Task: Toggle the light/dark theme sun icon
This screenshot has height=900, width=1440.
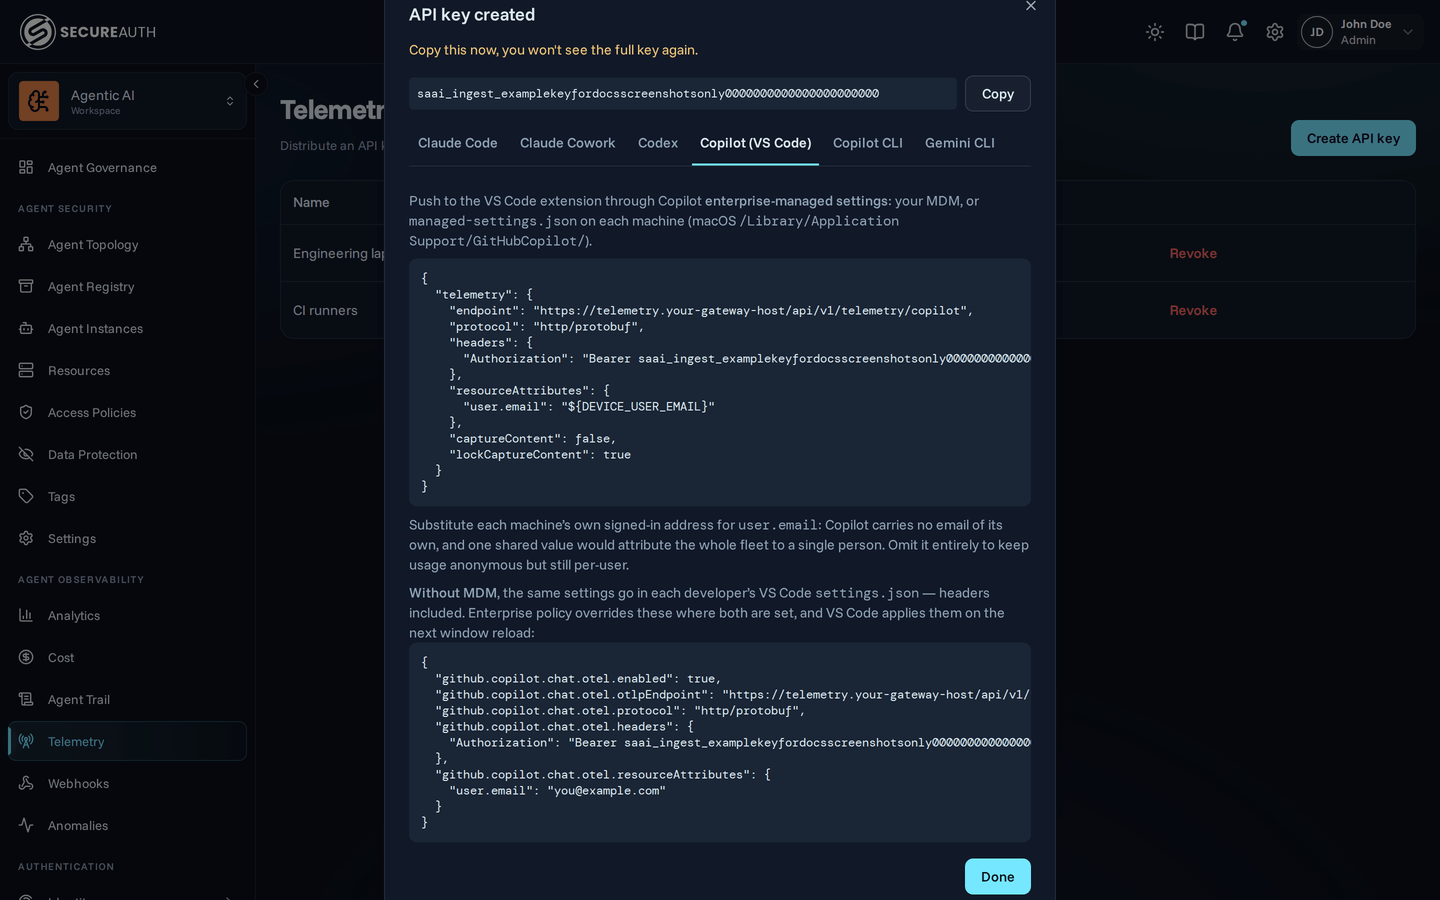Action: pyautogui.click(x=1155, y=32)
